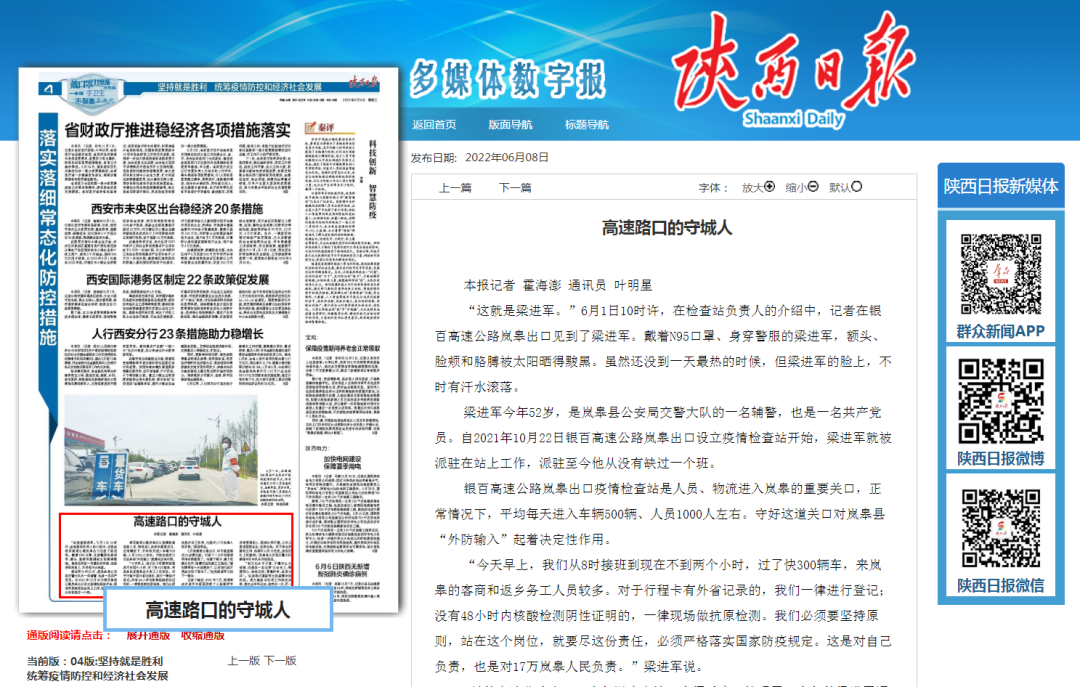This screenshot has height=687, width=1080.
Task: Click the 多媒体数字报 title
Action: tap(508, 79)
